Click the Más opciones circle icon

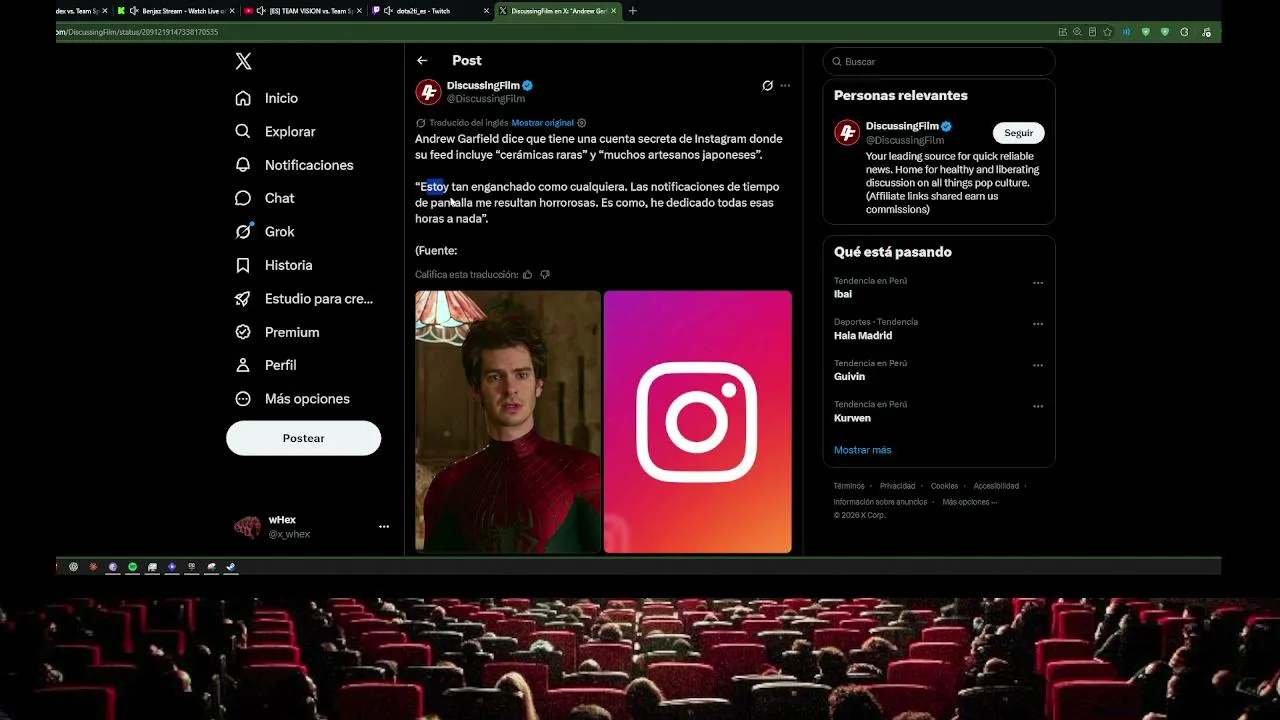pyautogui.click(x=243, y=399)
